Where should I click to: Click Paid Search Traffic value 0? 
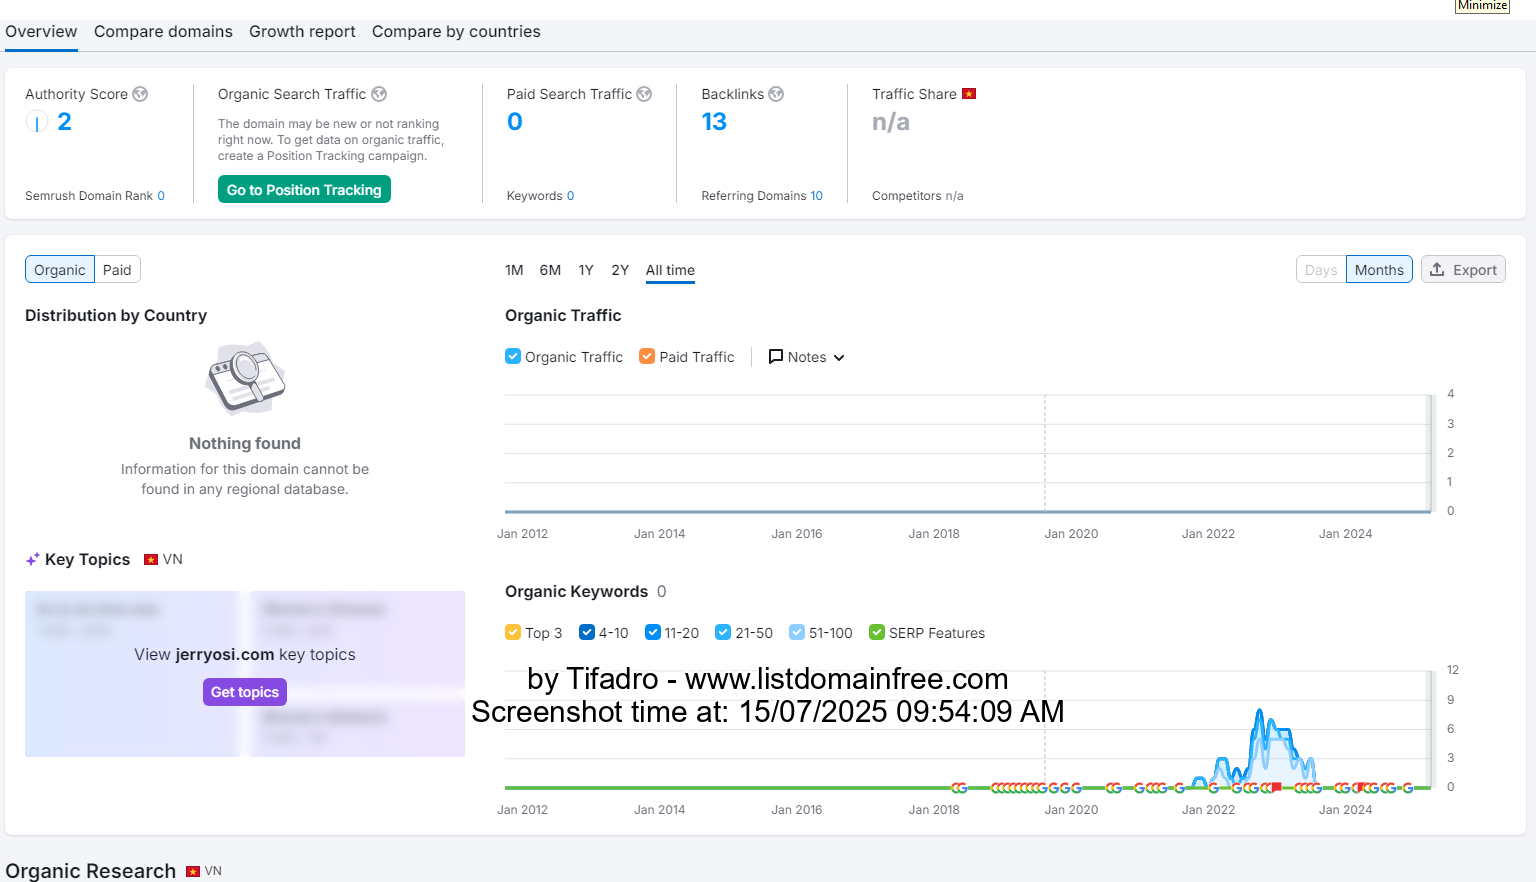(515, 122)
